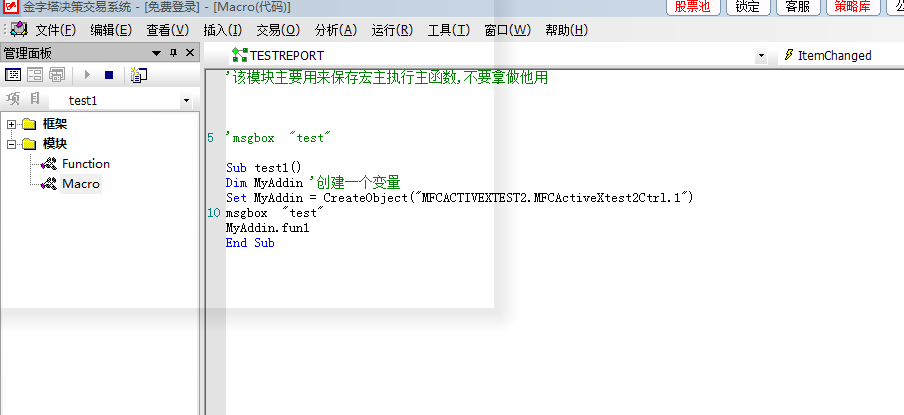Click the TESTREPORT object icon
904x415 pixels.
point(240,55)
